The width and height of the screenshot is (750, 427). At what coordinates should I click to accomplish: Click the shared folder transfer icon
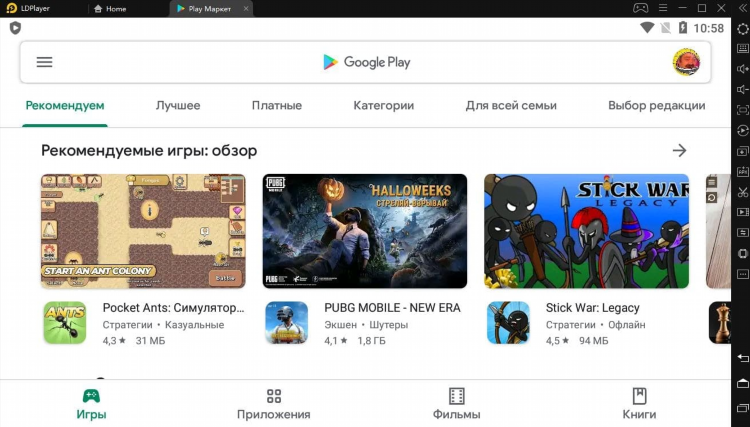(743, 233)
